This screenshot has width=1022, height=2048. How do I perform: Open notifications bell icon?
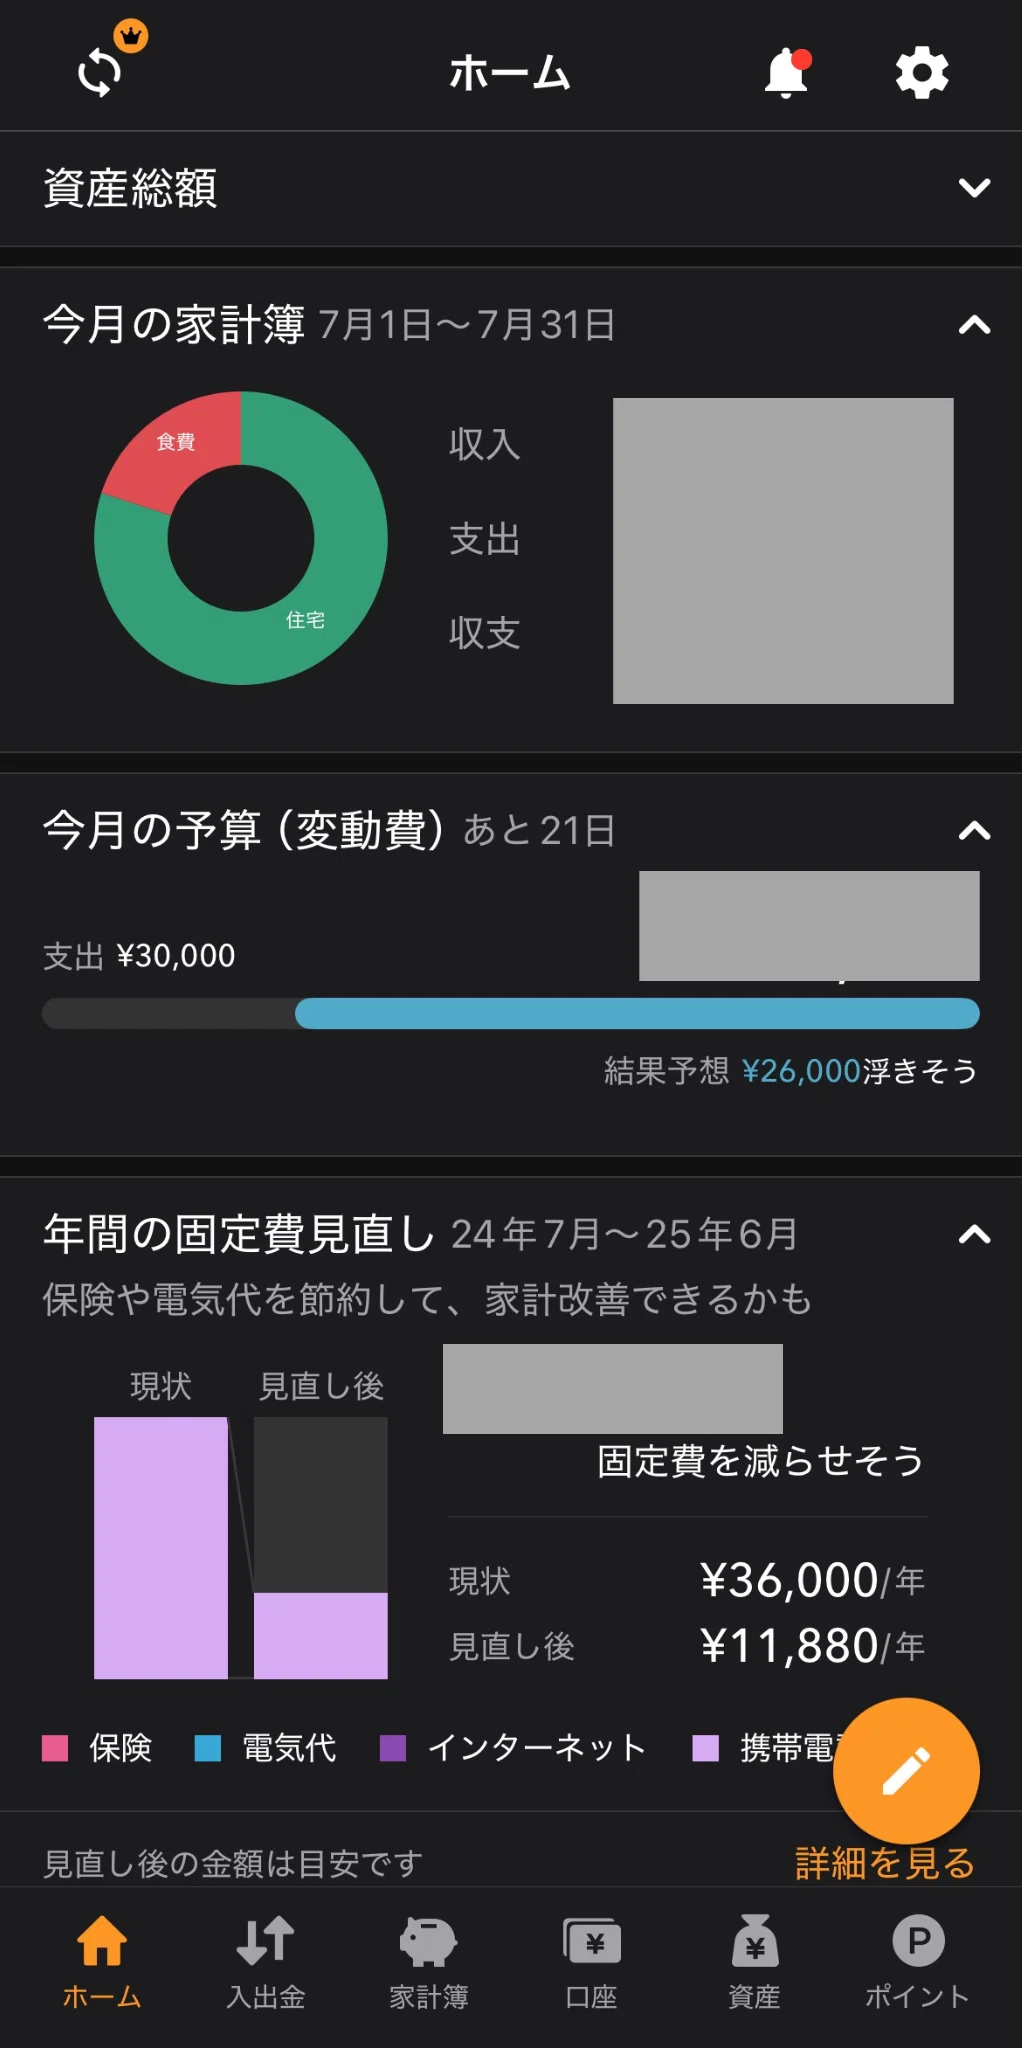tap(787, 72)
